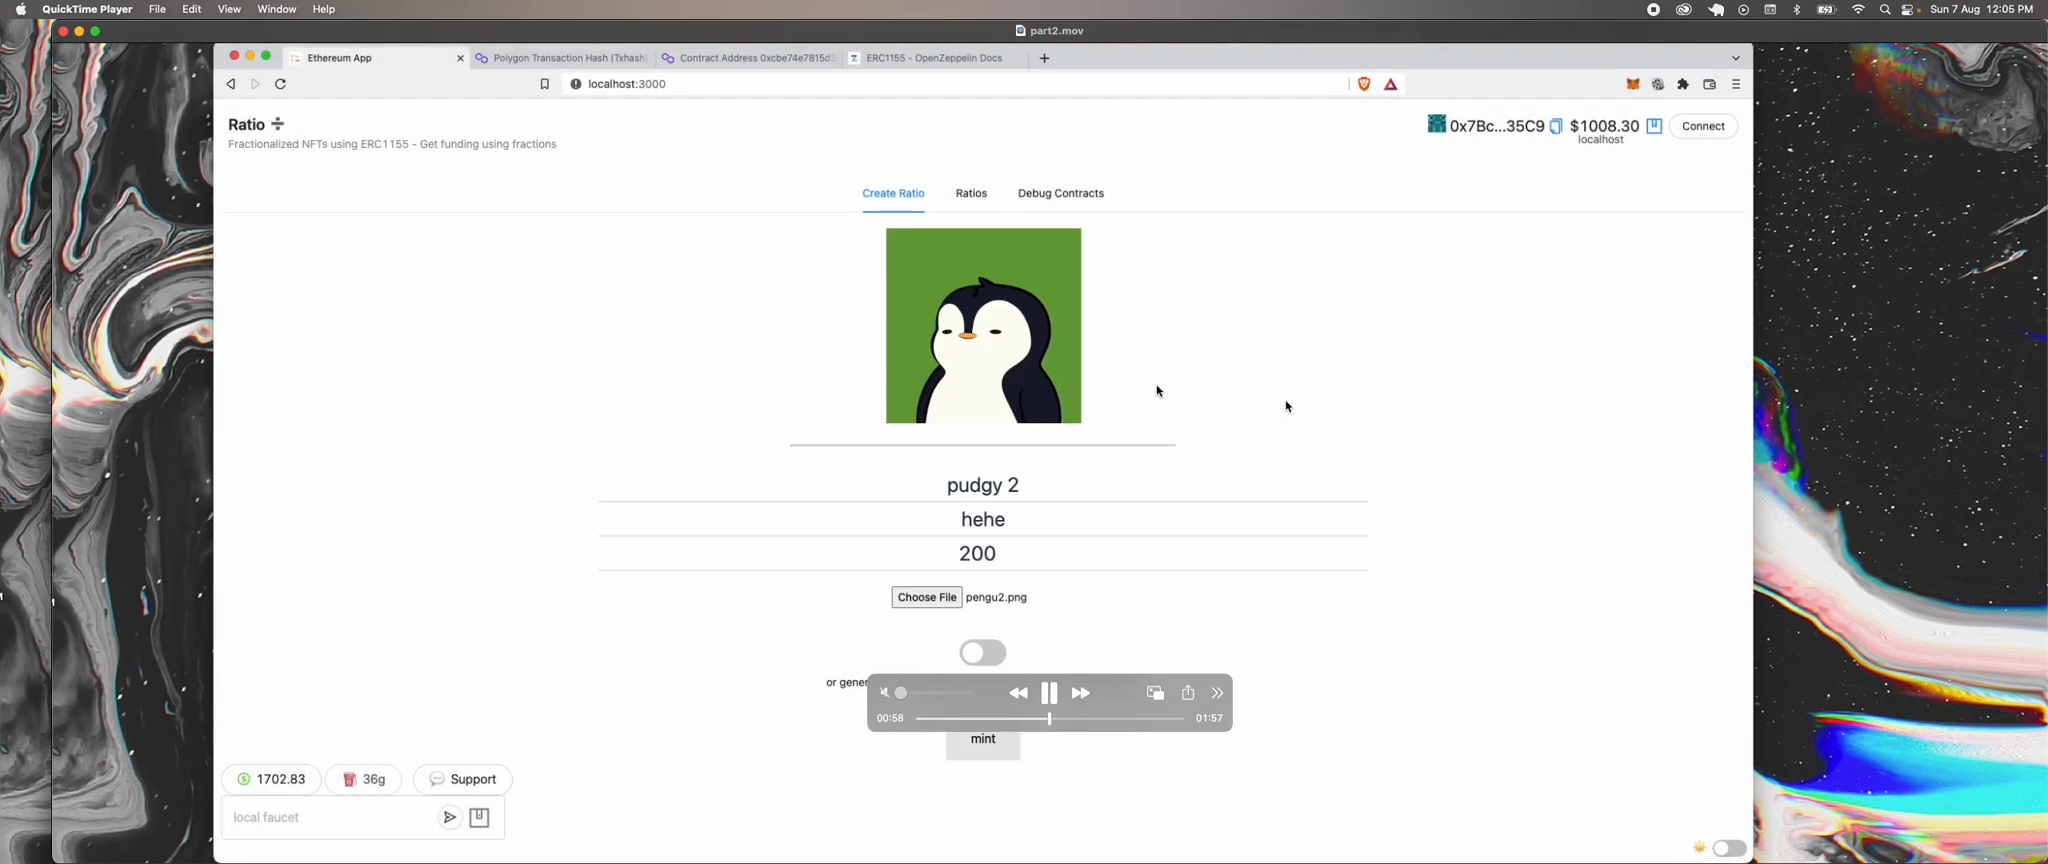Switch to Contract Address browser tab

(747, 58)
